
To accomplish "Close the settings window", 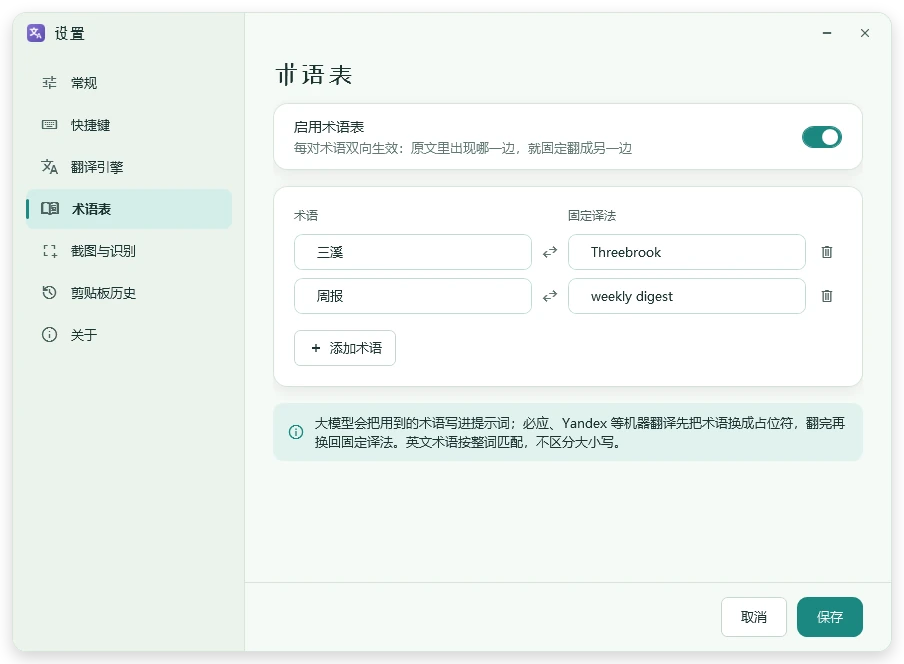I will pos(865,33).
